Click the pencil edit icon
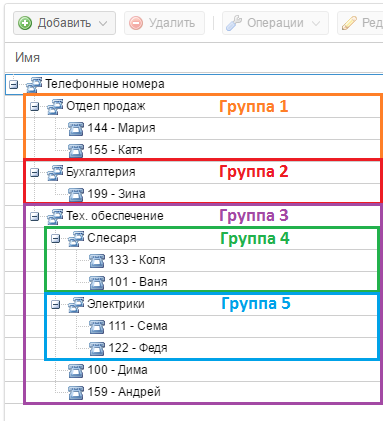The width and height of the screenshot is (383, 421). tap(349, 23)
